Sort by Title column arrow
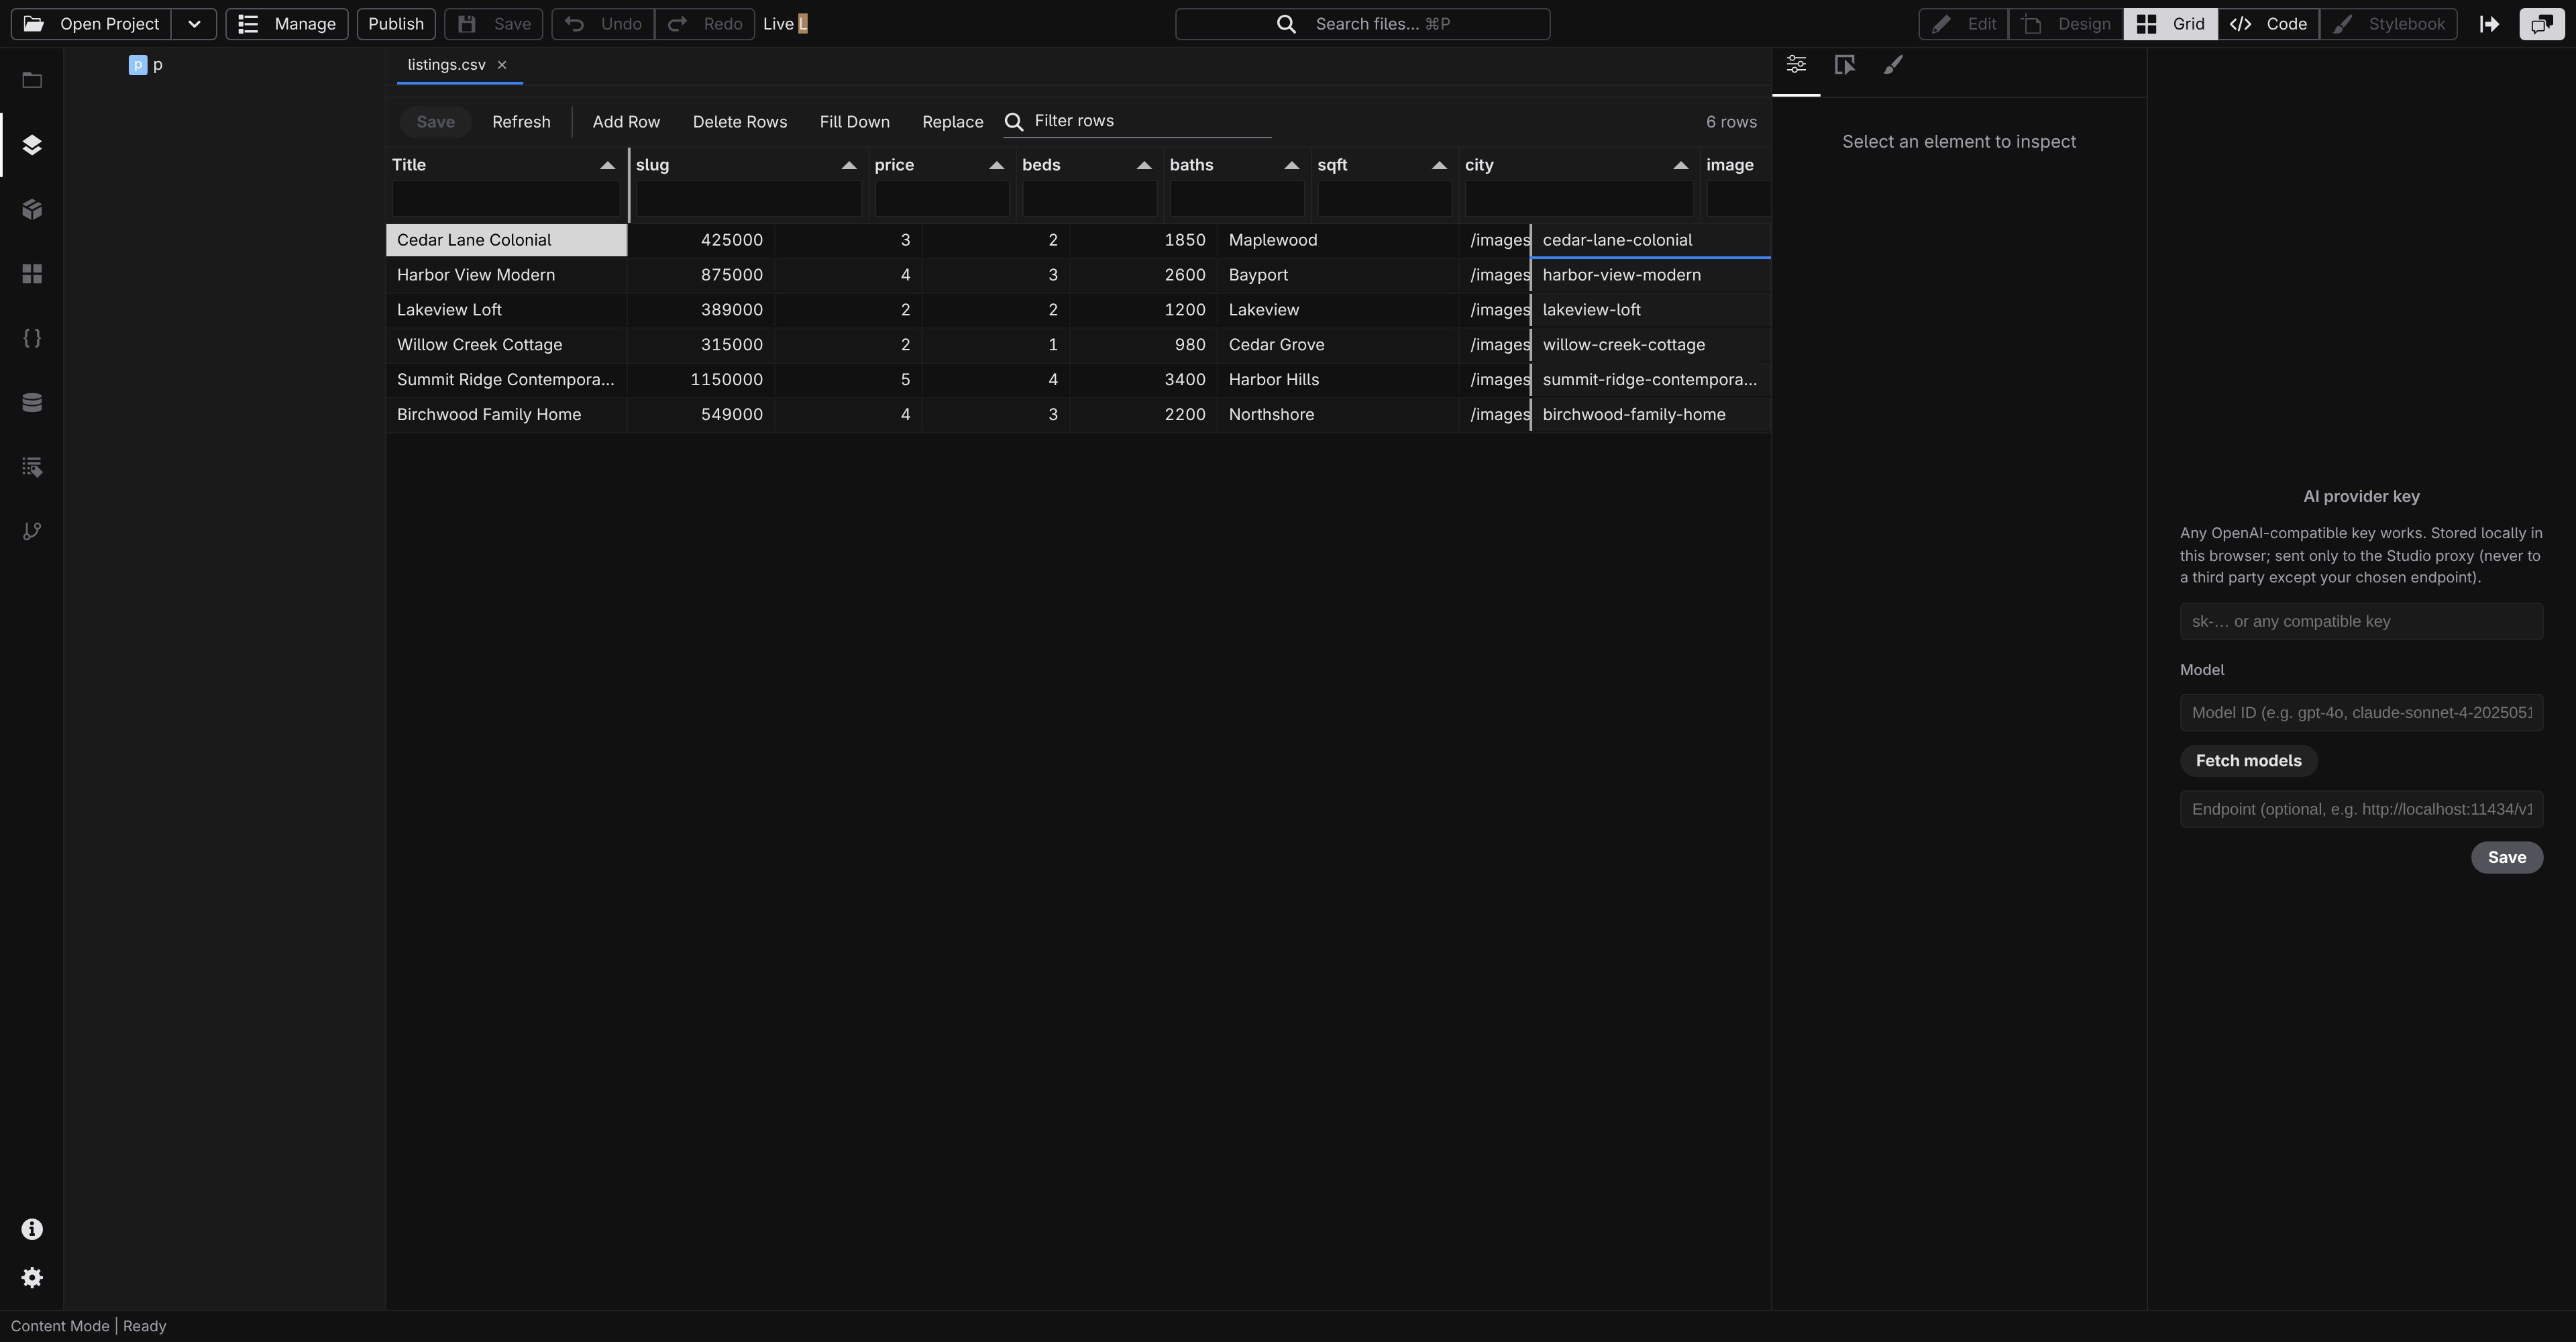2576x1342 pixels. (607, 165)
